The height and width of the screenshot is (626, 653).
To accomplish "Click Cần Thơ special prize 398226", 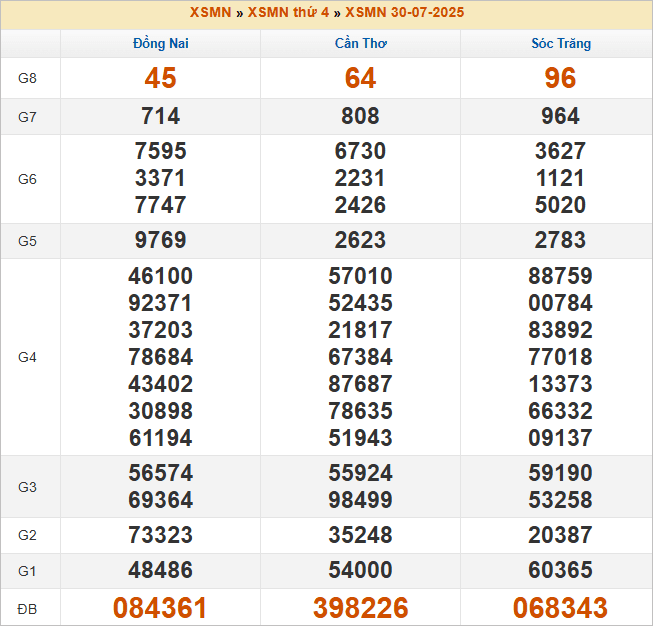I will pos(361,608).
